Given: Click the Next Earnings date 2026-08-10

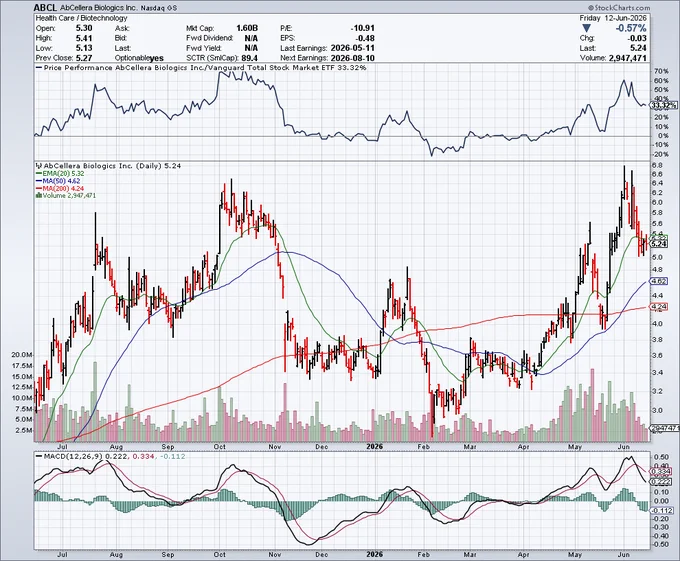Looking at the screenshot, I should pyautogui.click(x=353, y=58).
